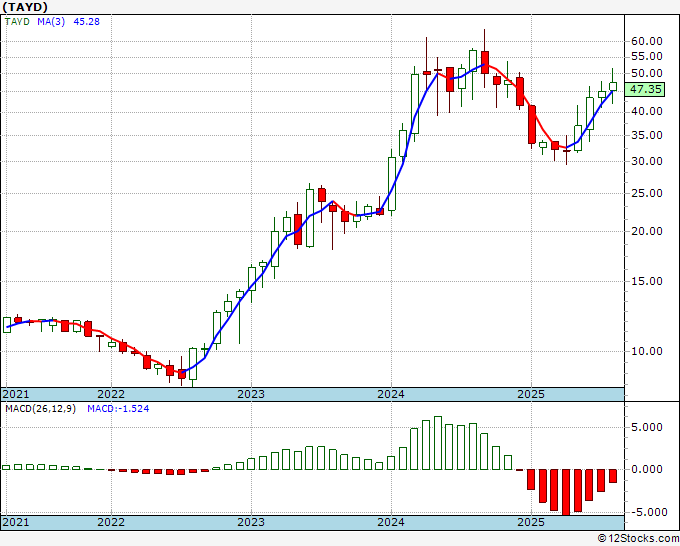This screenshot has height=546, width=680.
Task: Click the 40.00 price axis label
Action: point(647,111)
